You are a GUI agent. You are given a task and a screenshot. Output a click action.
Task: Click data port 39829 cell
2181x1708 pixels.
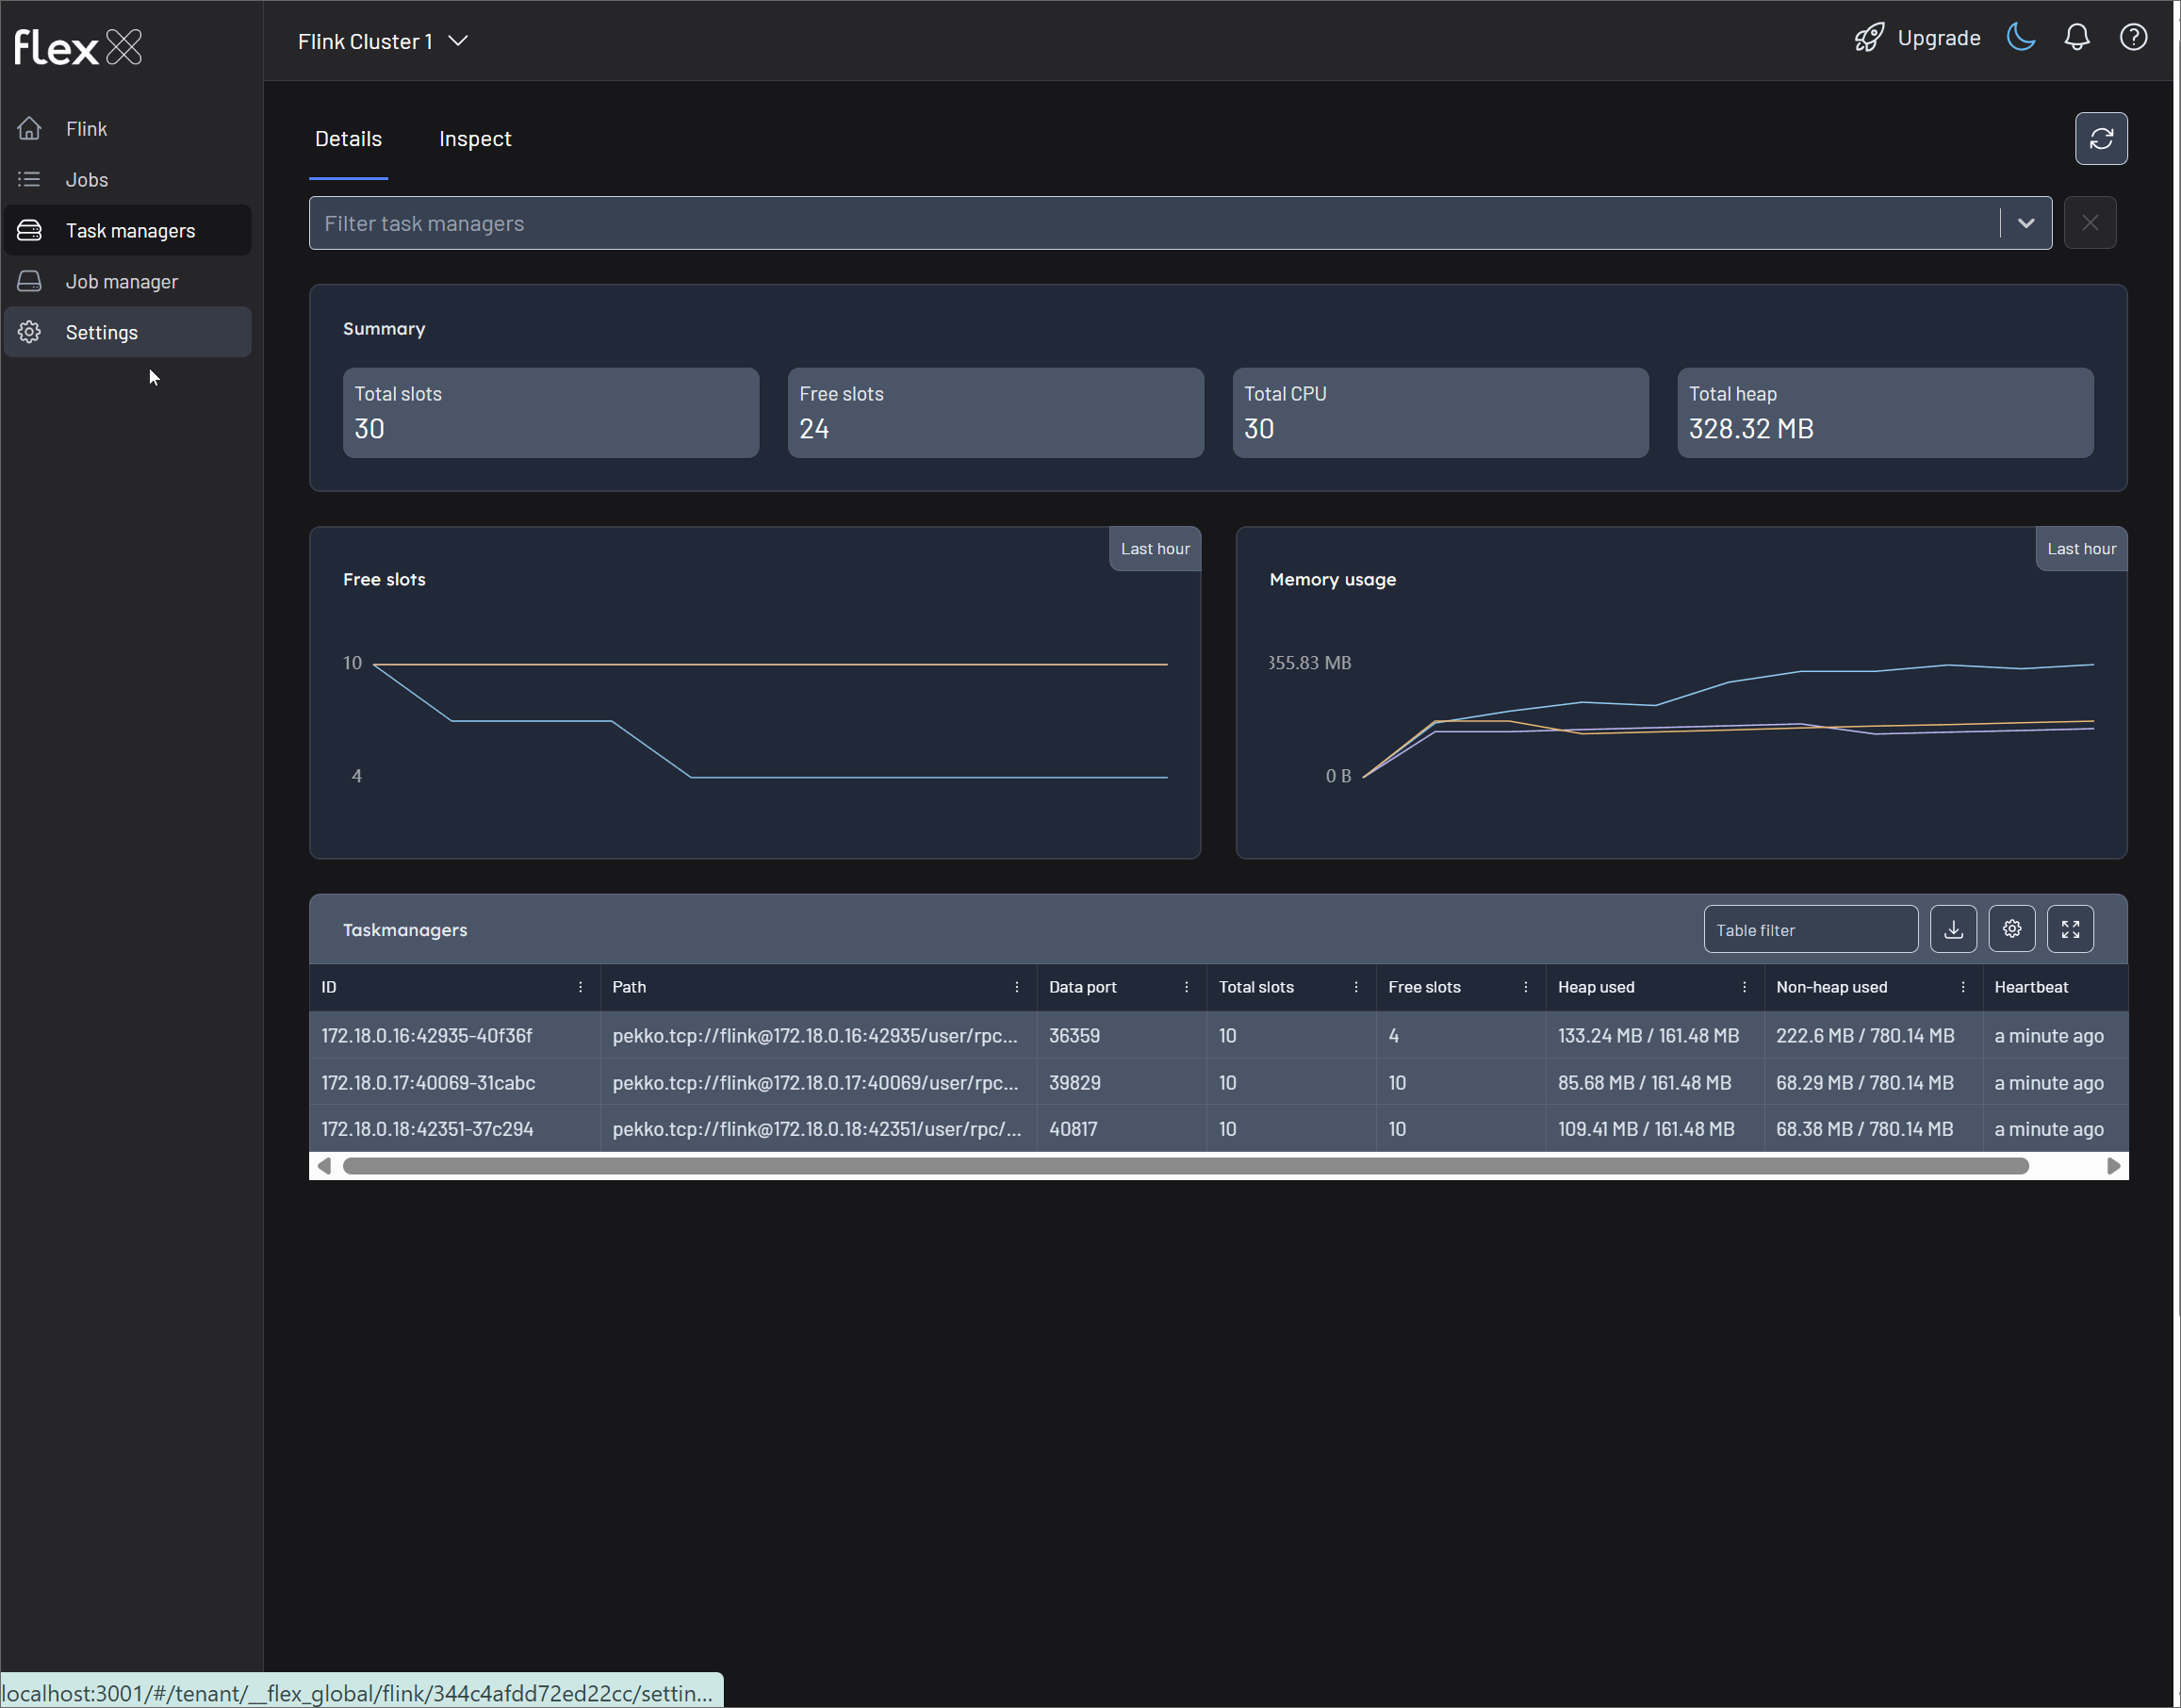click(x=1122, y=1083)
